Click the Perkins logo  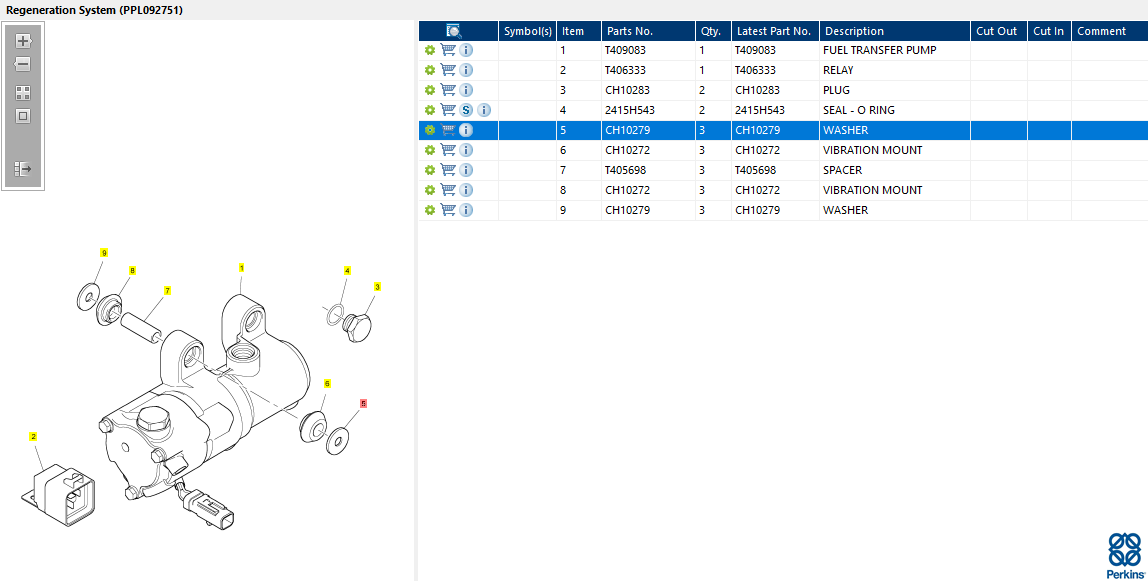click(x=1125, y=556)
